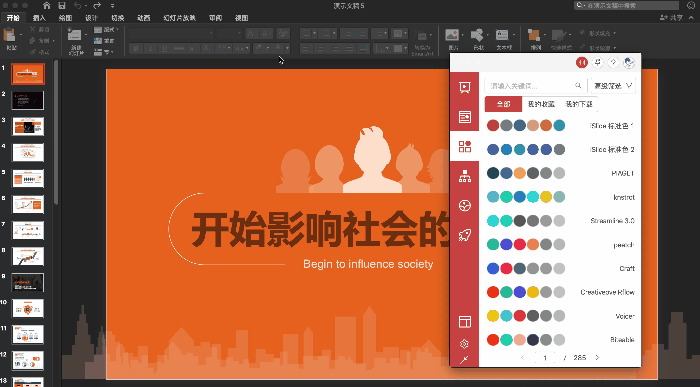
Task: Open the iSlide diagram library sidebar icon
Action: click(464, 176)
